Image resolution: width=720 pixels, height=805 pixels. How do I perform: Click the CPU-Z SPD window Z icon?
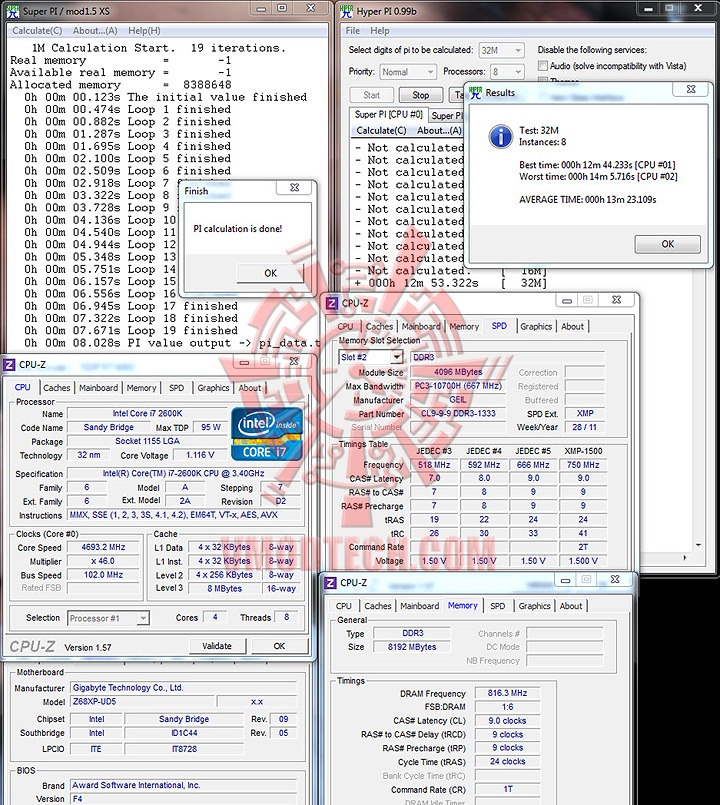tap(332, 303)
